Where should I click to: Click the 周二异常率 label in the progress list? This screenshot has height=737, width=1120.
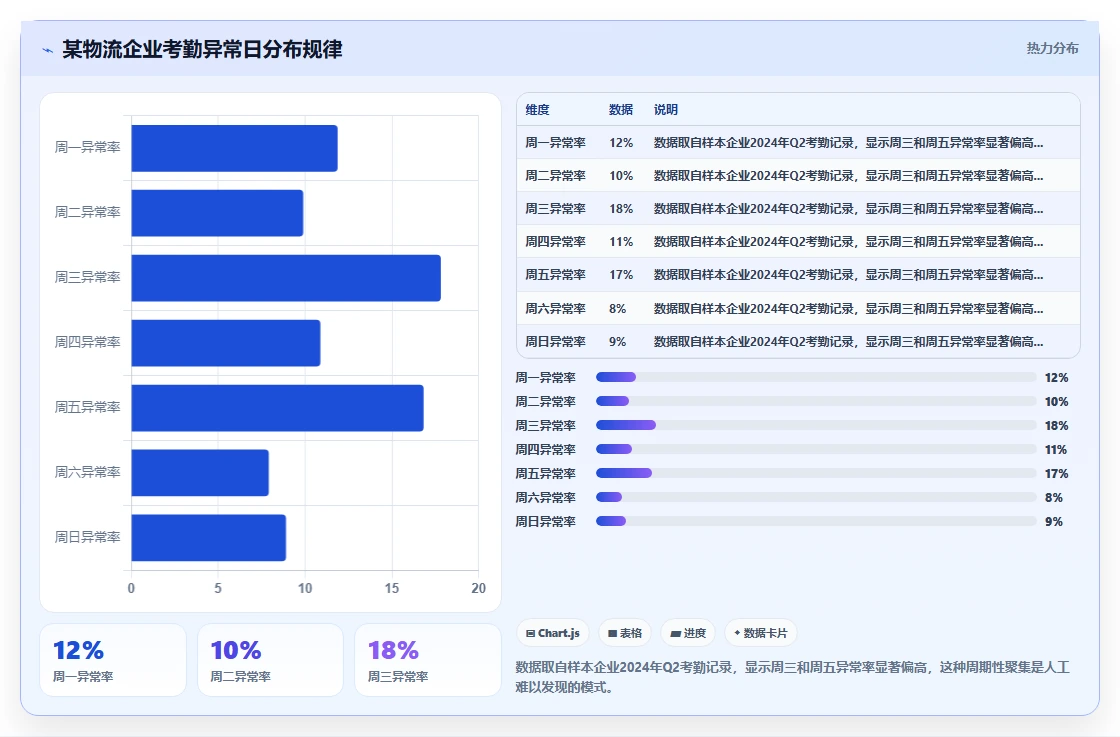pyautogui.click(x=546, y=402)
